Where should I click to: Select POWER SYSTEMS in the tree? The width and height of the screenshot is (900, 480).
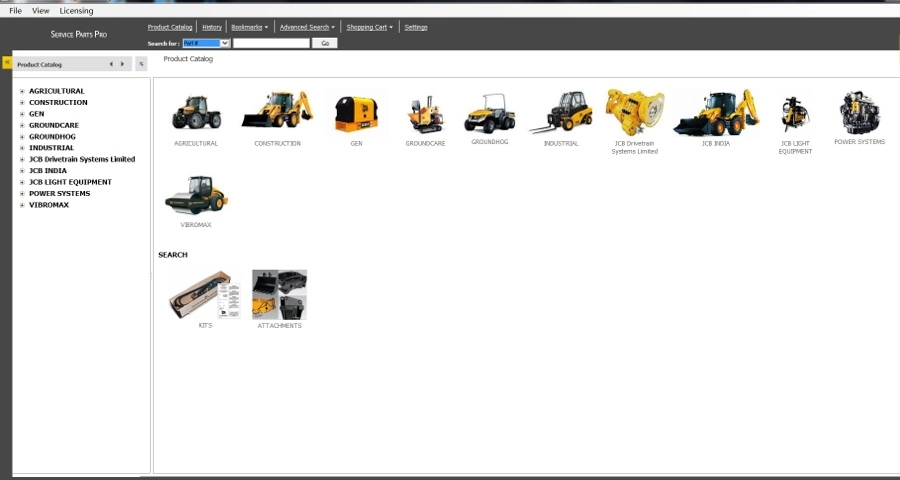click(x=60, y=193)
